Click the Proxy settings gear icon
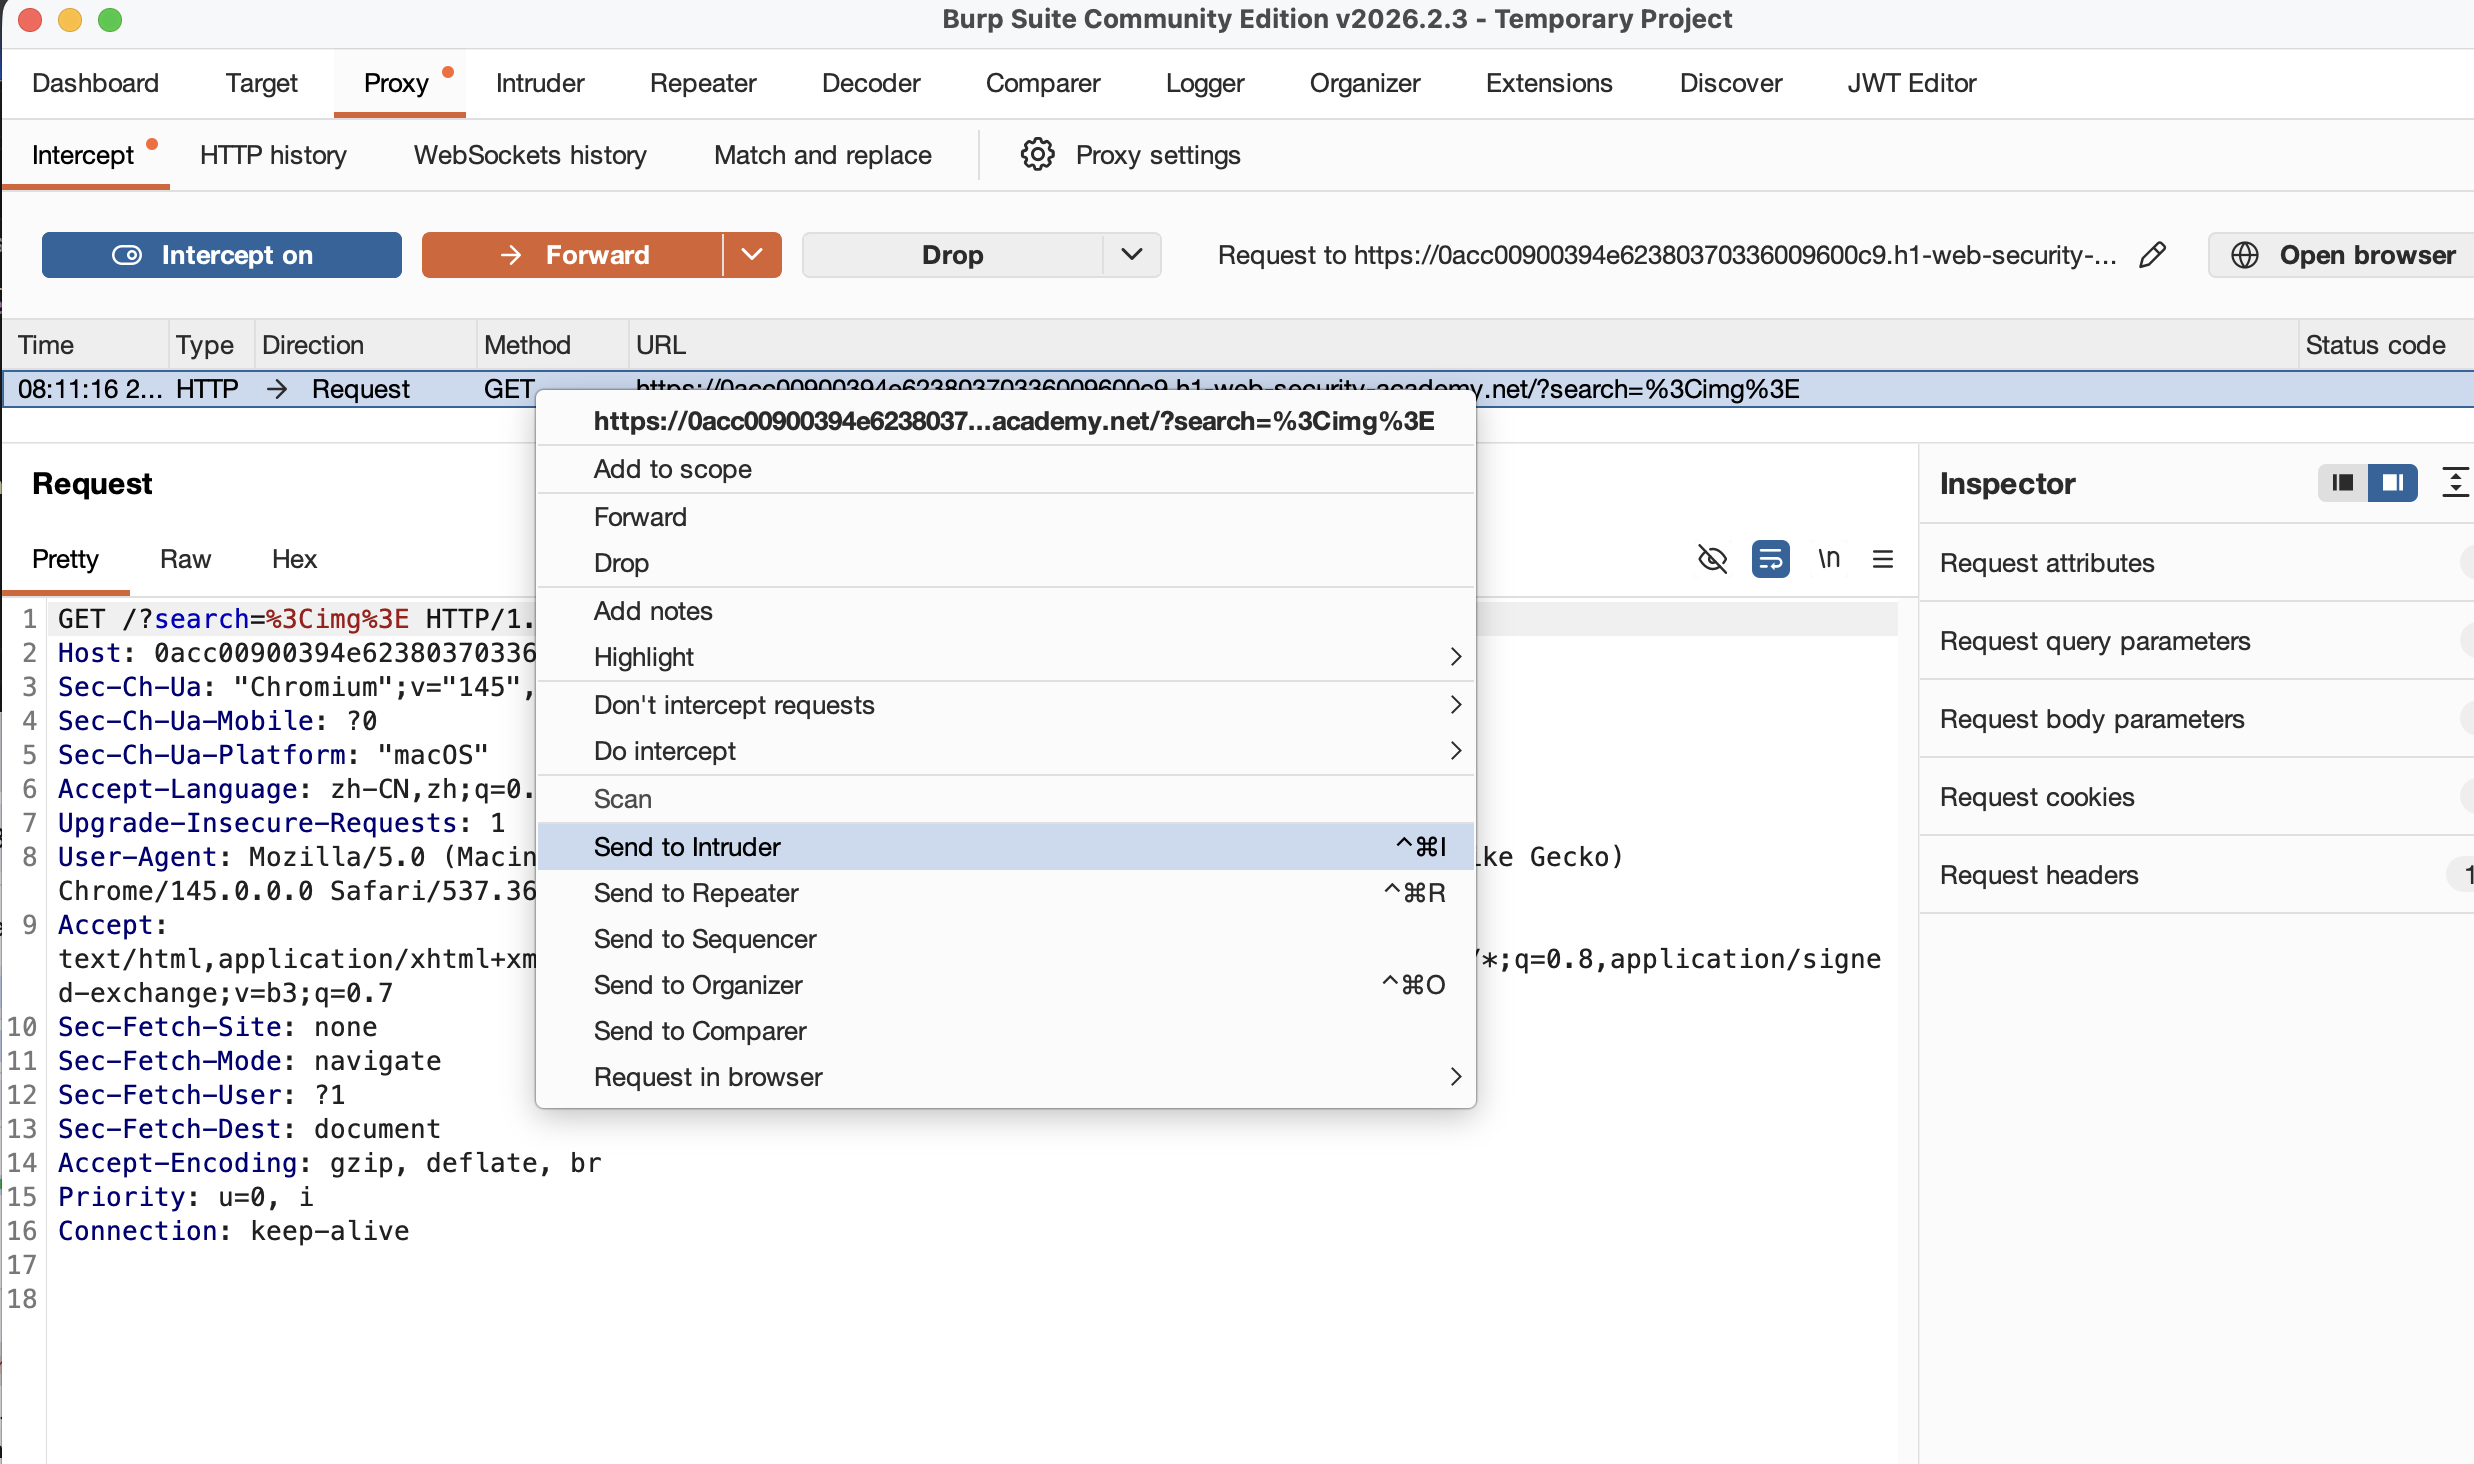The image size is (2474, 1464). click(1037, 155)
